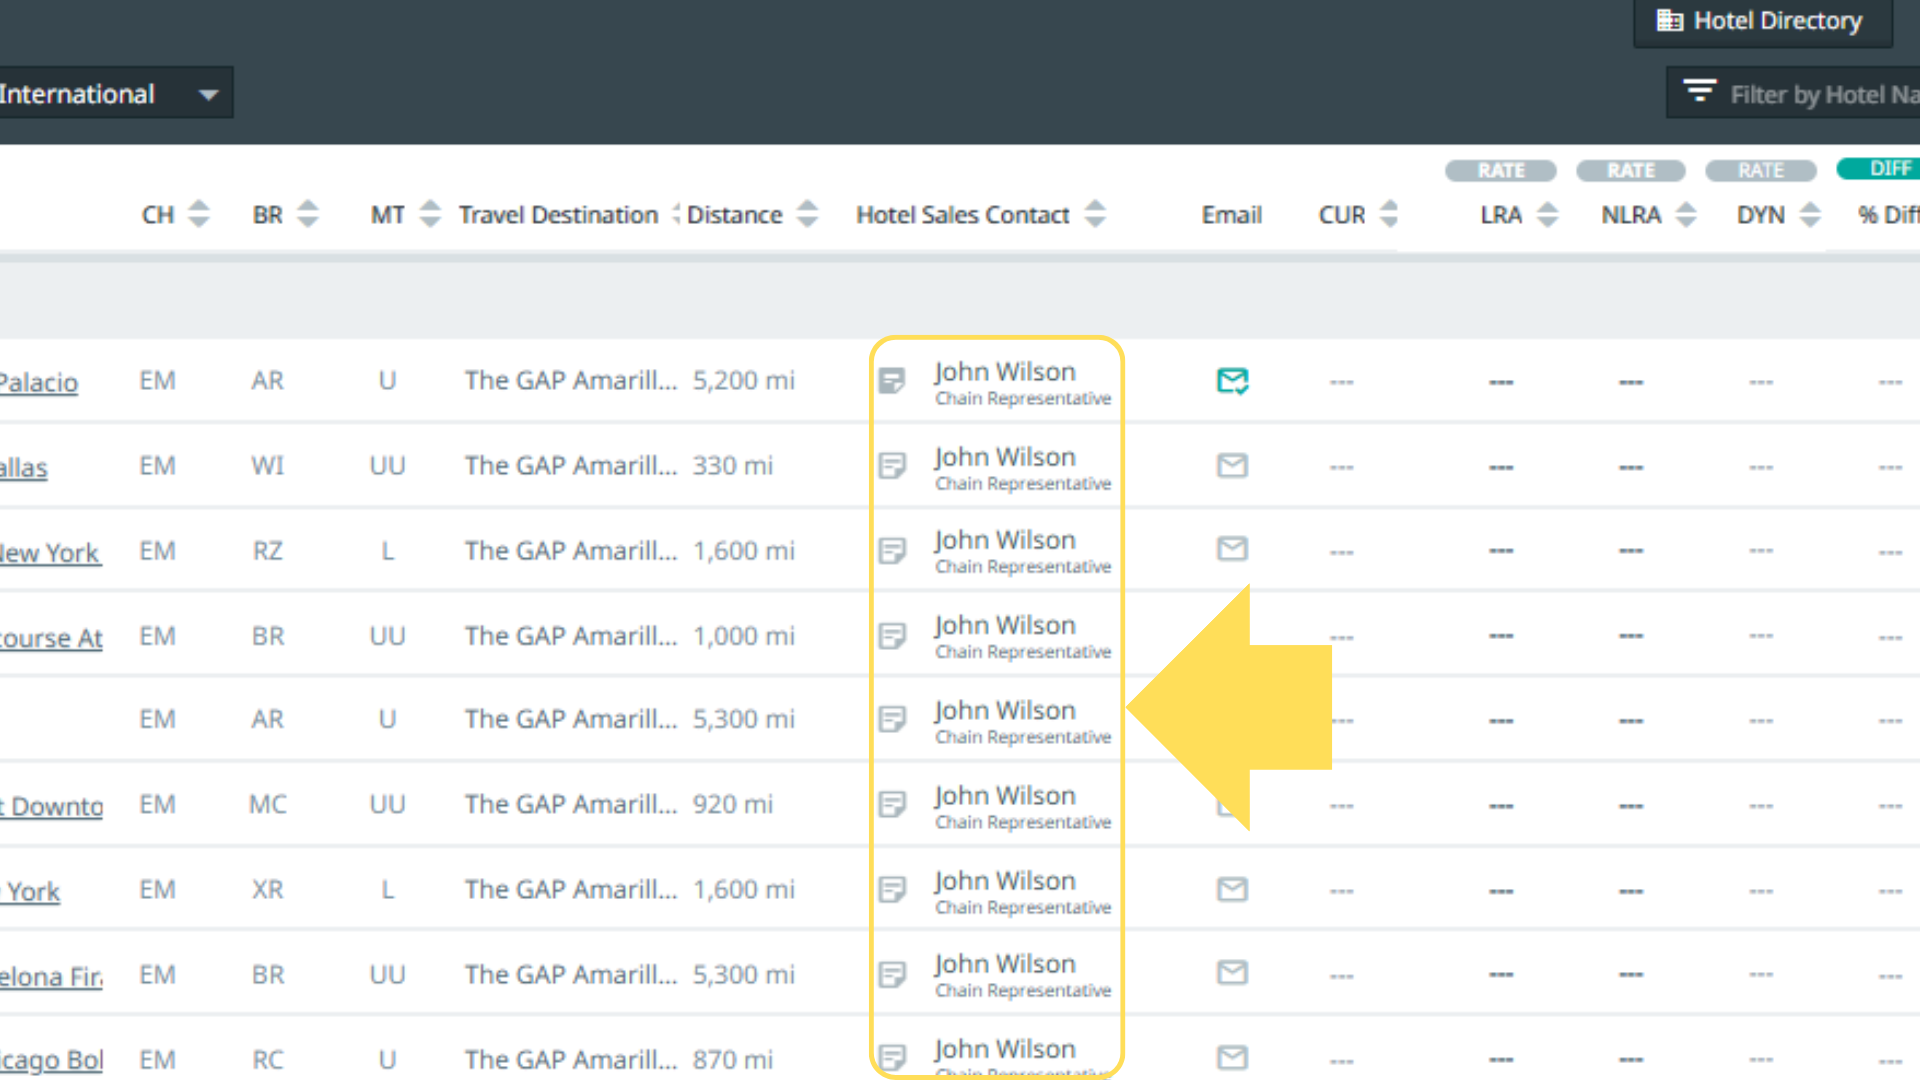This screenshot has width=1920, height=1080.
Task: Select the RATE pill above LRA
Action: 1500,171
